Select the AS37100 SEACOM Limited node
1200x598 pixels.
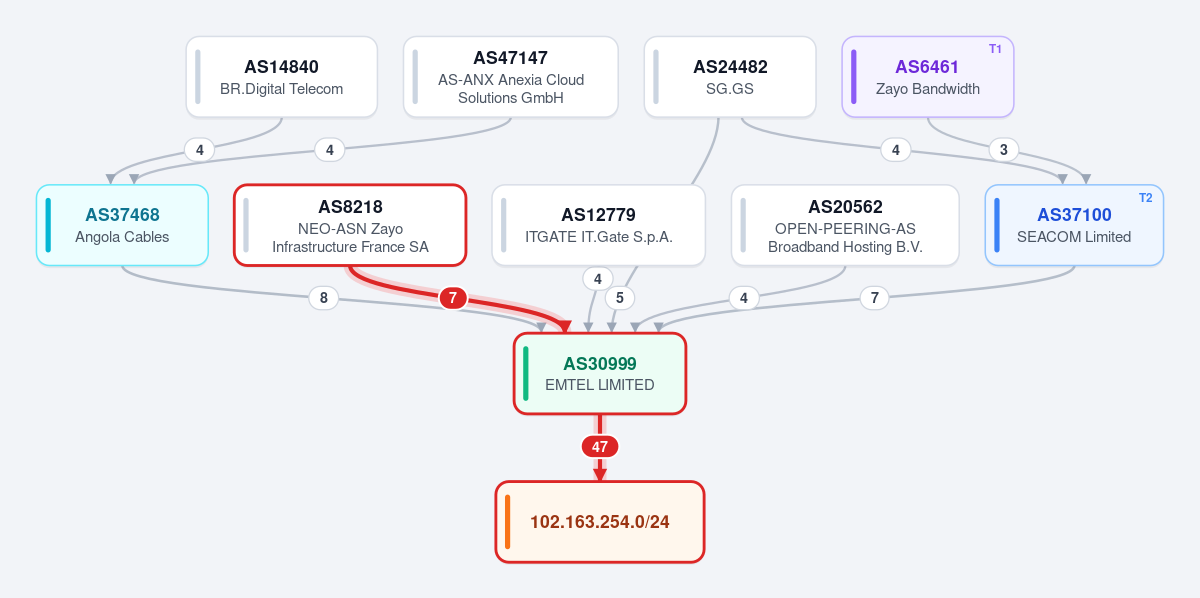(x=1074, y=225)
